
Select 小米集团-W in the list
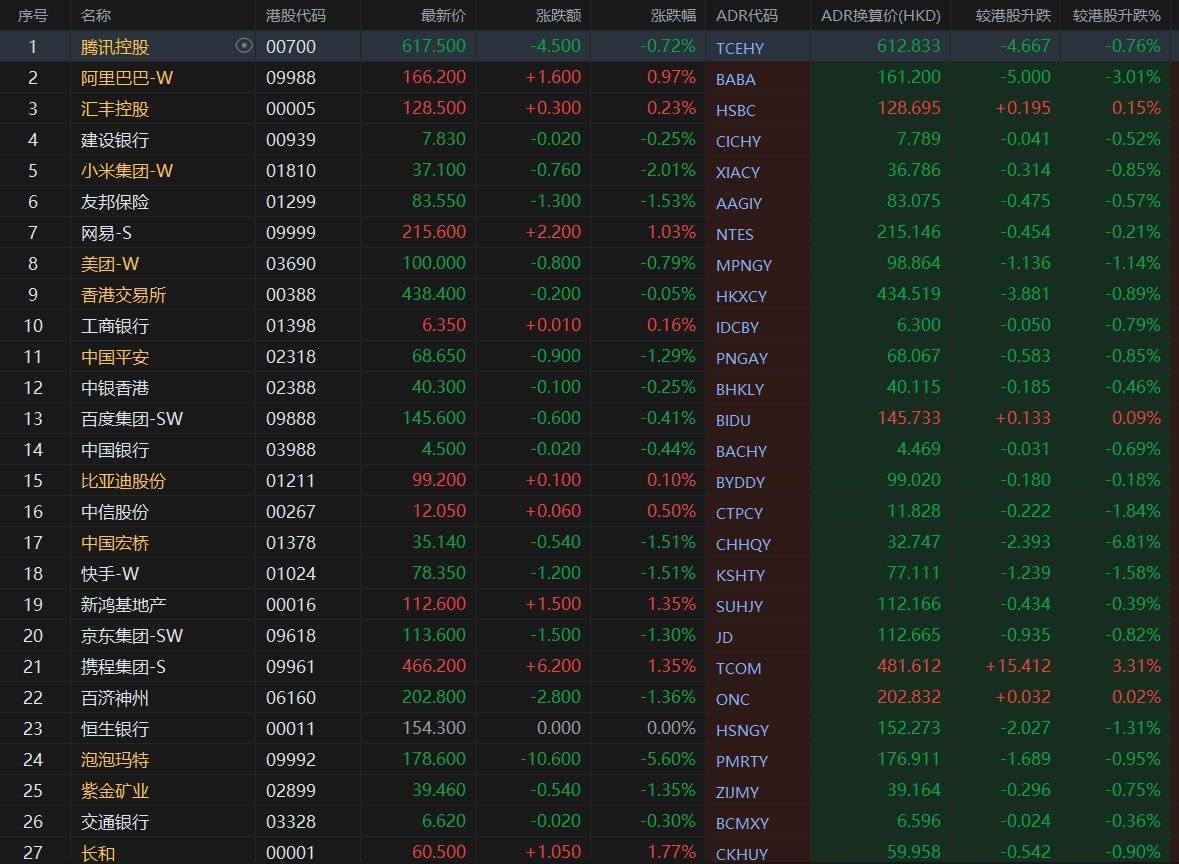pyautogui.click(x=127, y=171)
